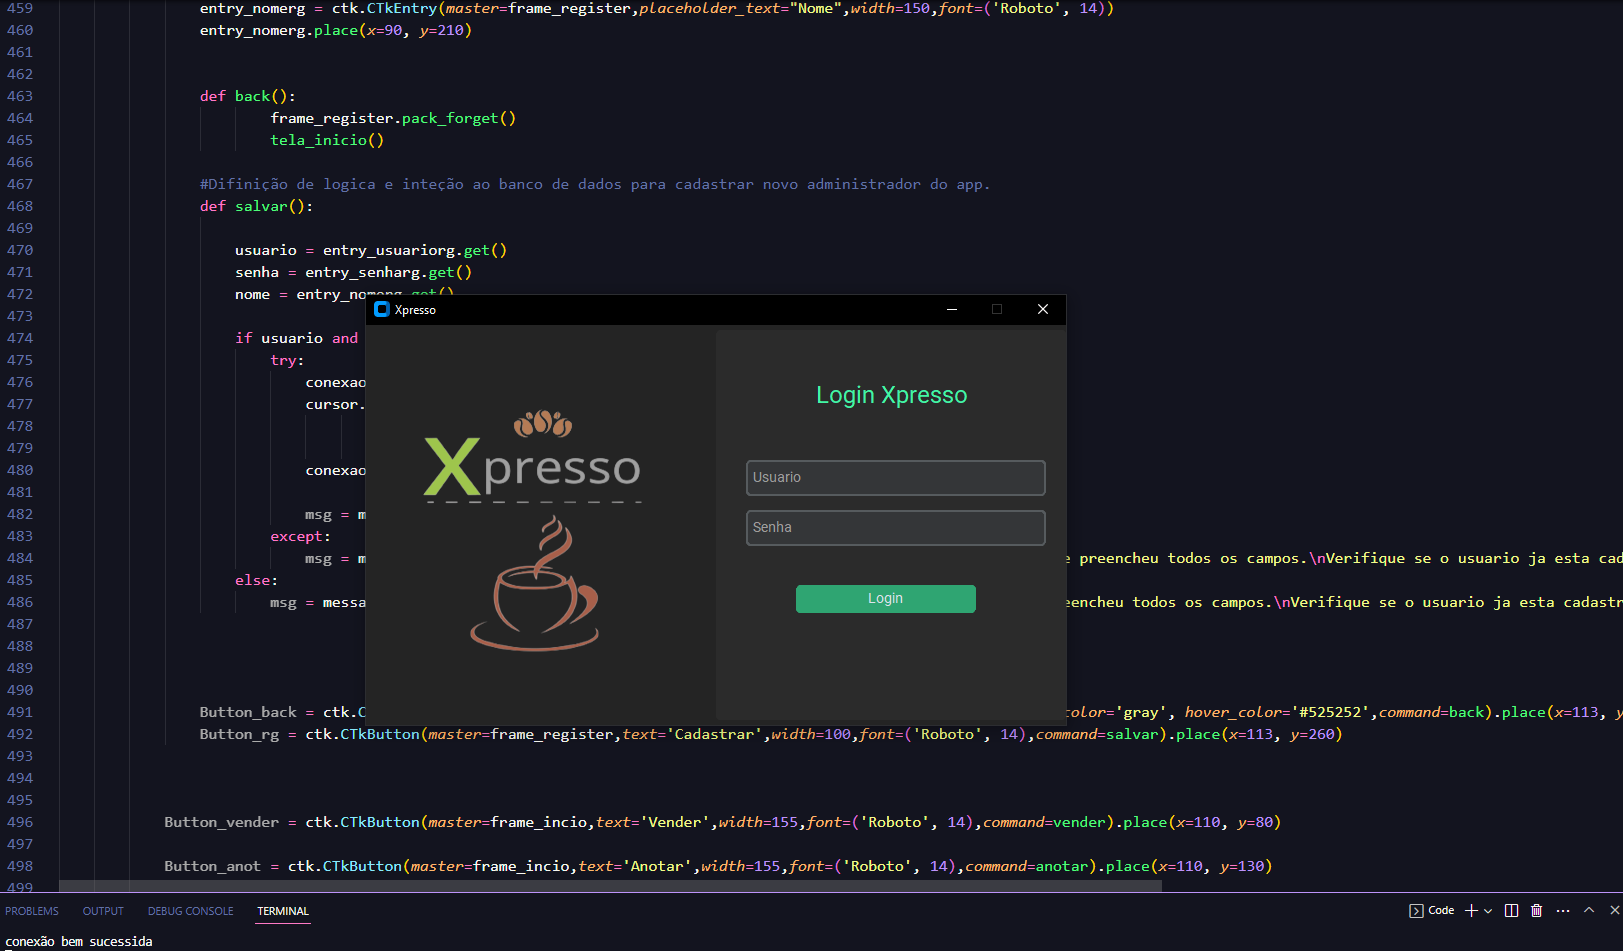Viewport: 1623px width, 951px height.
Task: Click inside the Usuario input field
Action: coord(895,477)
